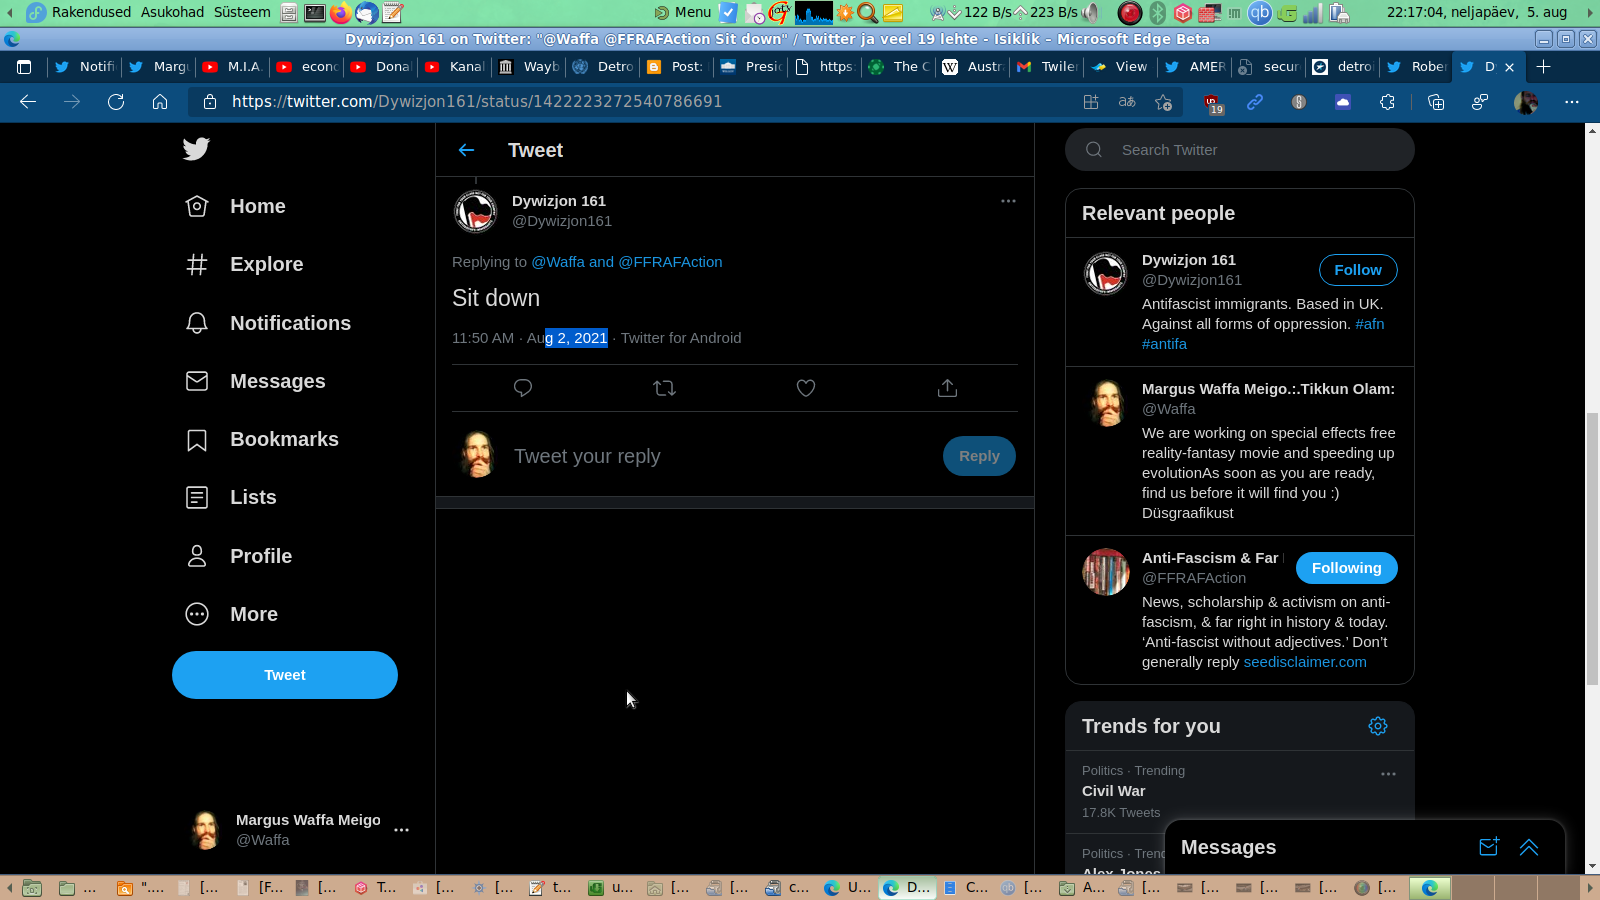1600x900 pixels.
Task: Click the browser Back button
Action: click(x=28, y=102)
